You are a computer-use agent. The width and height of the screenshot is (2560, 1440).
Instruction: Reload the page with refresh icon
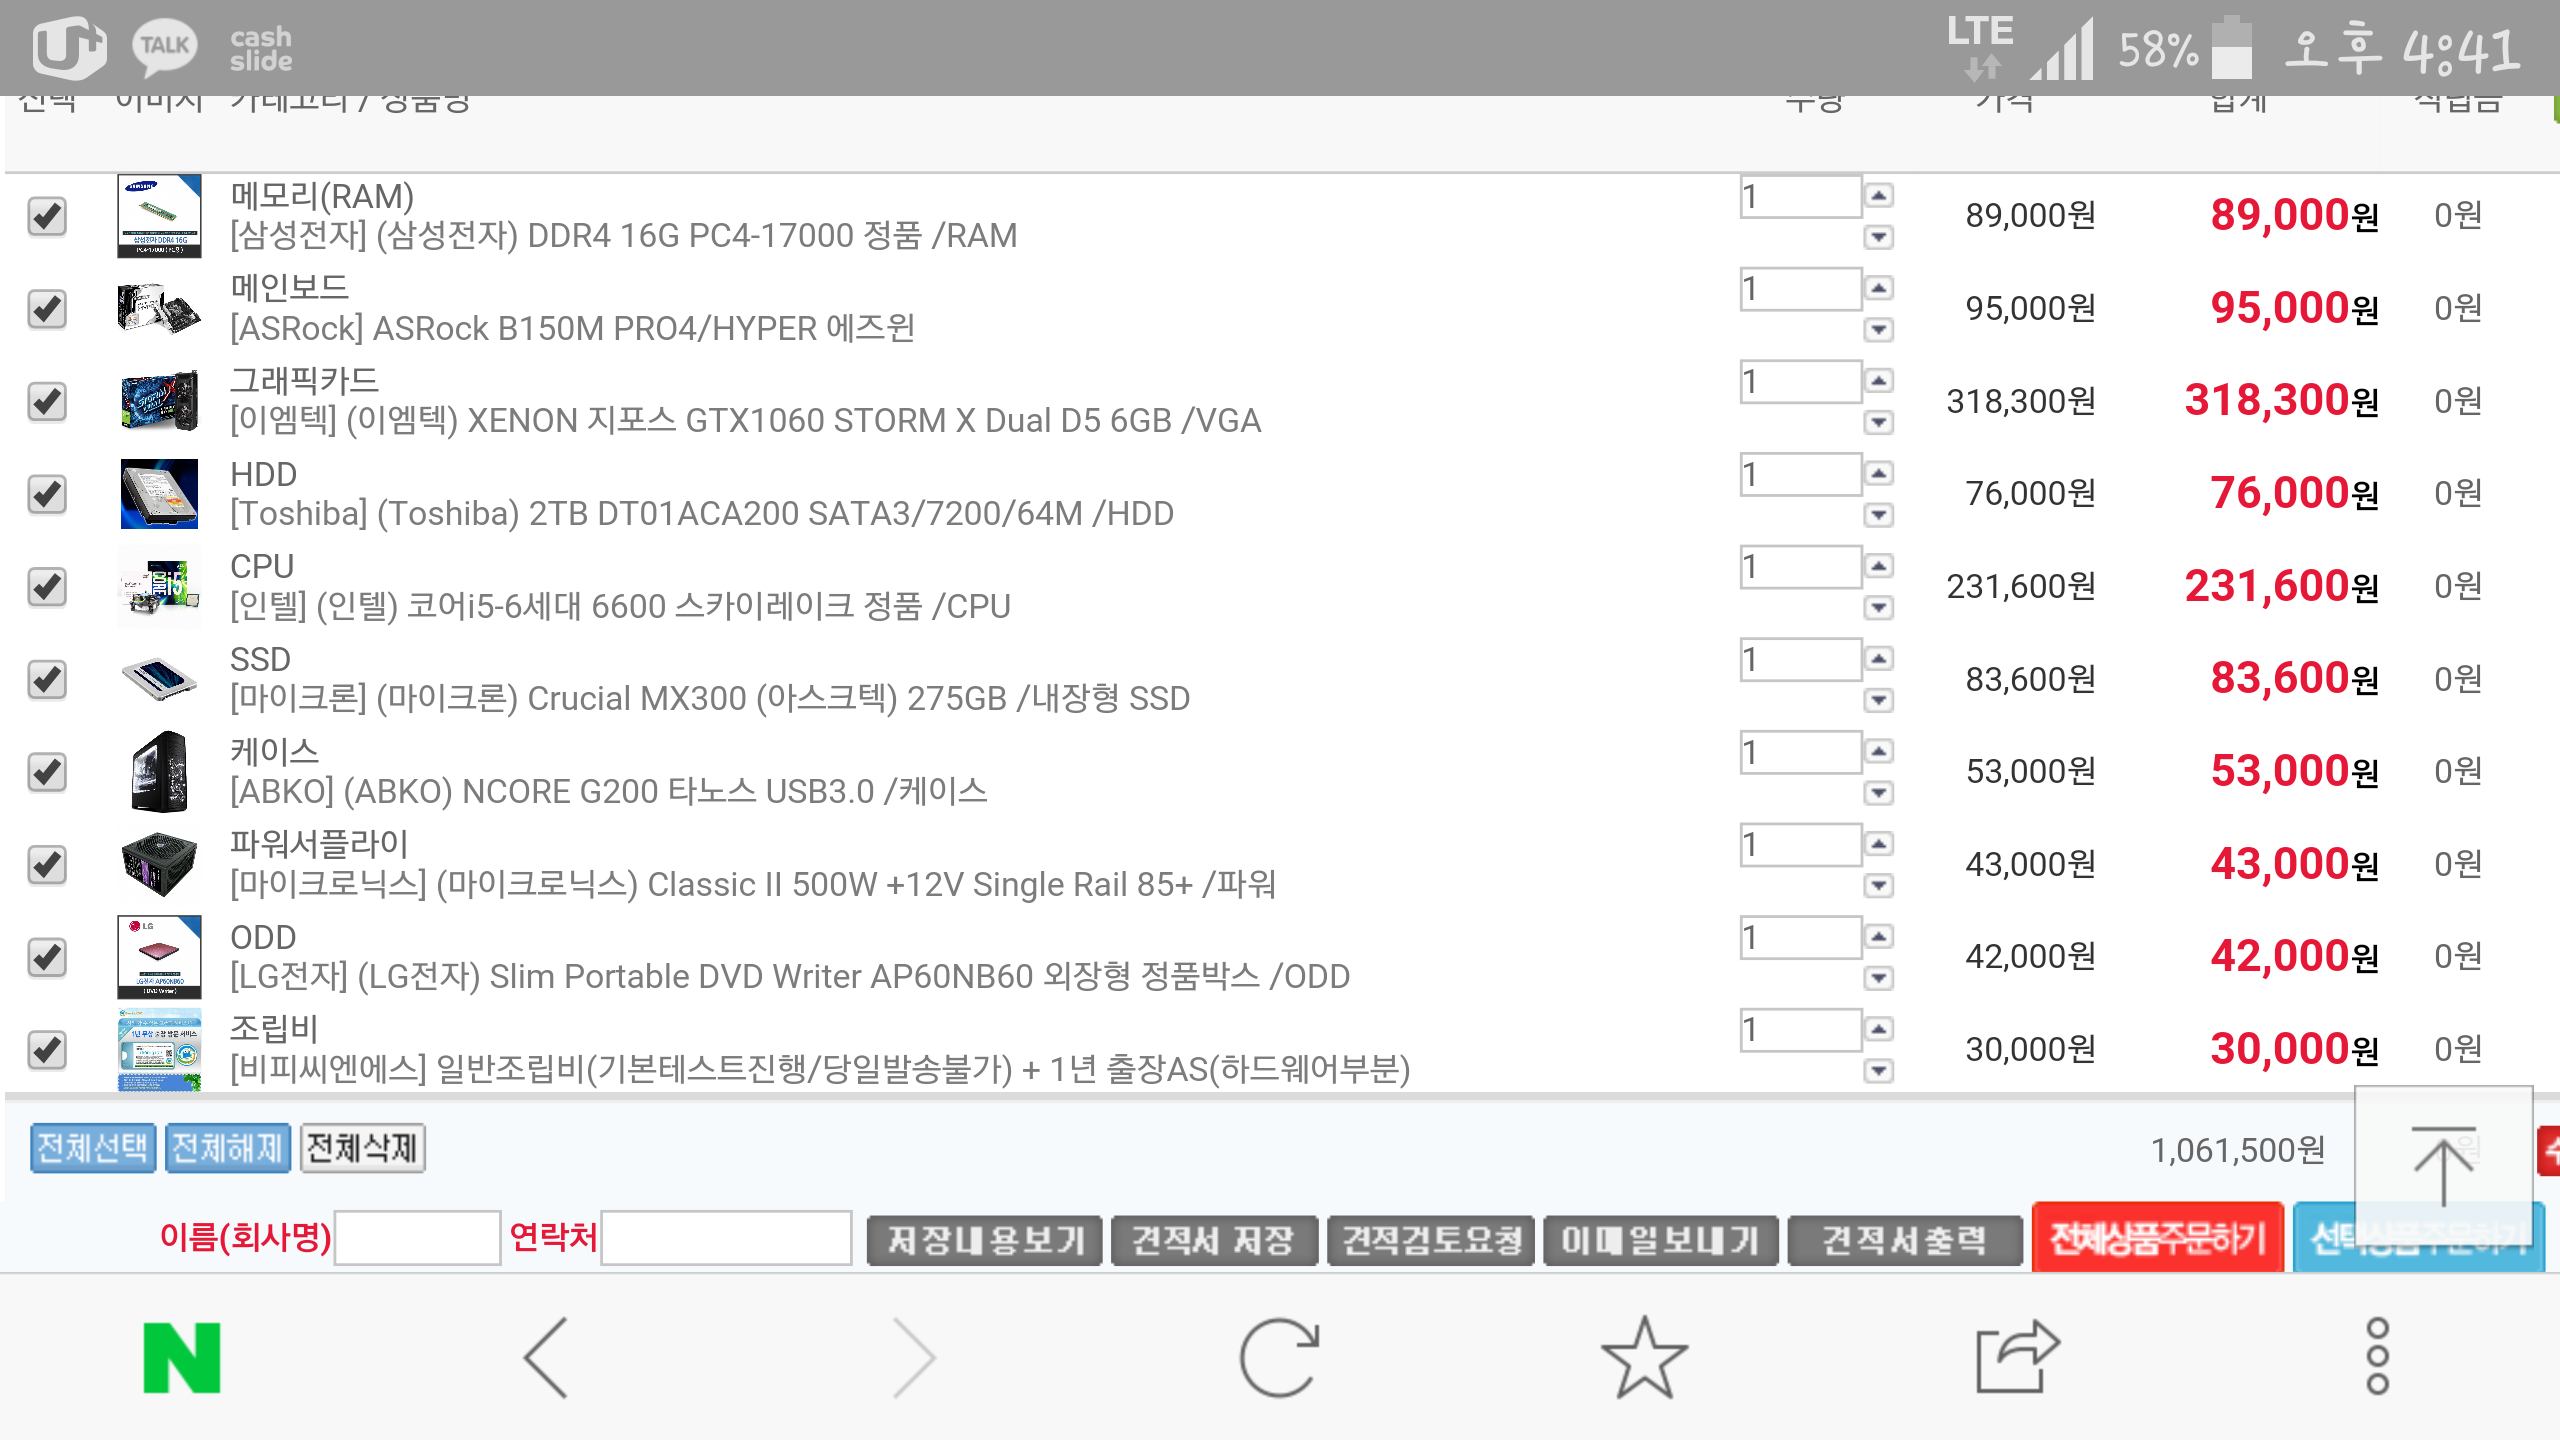pos(1279,1357)
